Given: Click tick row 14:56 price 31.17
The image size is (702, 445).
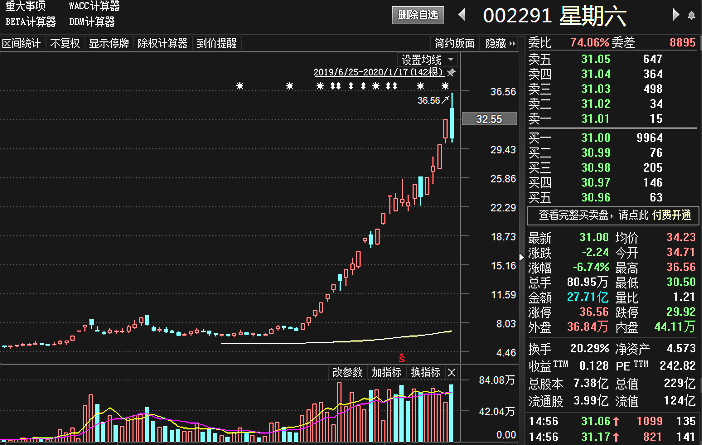Looking at the screenshot, I should click(596, 437).
